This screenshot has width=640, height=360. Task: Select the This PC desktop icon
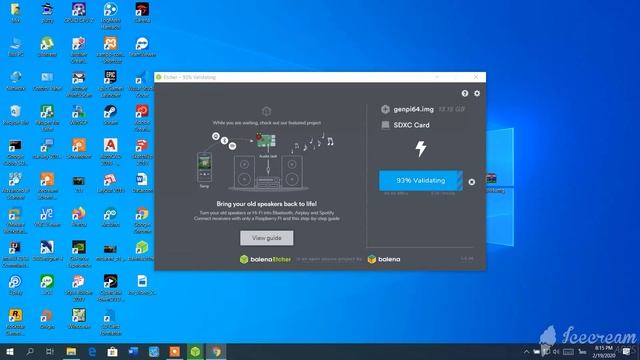click(16, 47)
